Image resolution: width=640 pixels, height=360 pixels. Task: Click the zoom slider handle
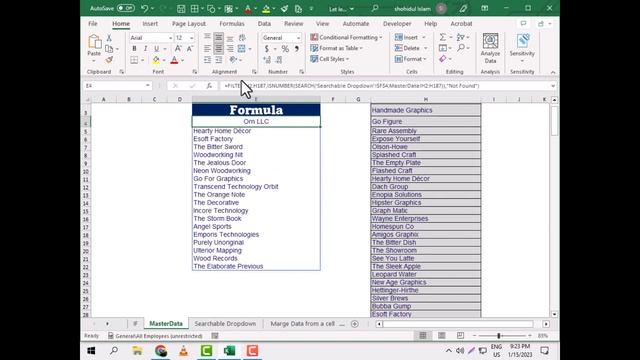click(499, 336)
